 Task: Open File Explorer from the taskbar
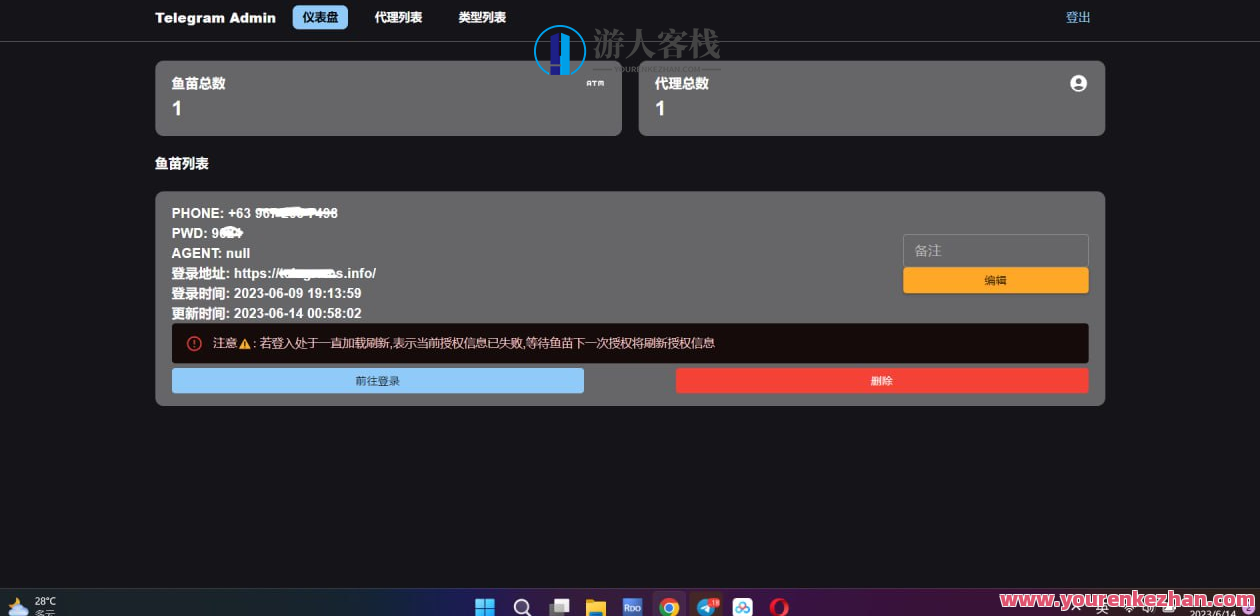click(596, 606)
